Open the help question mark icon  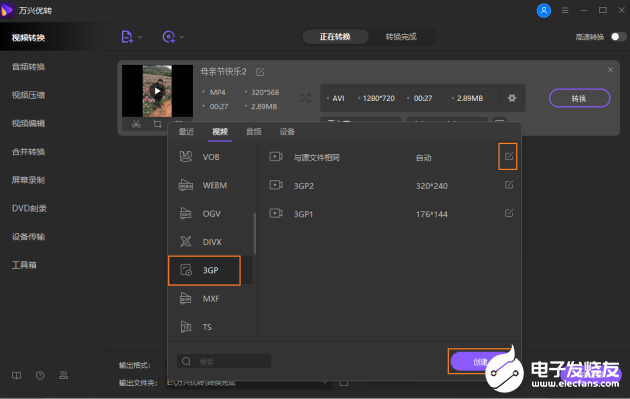point(40,376)
